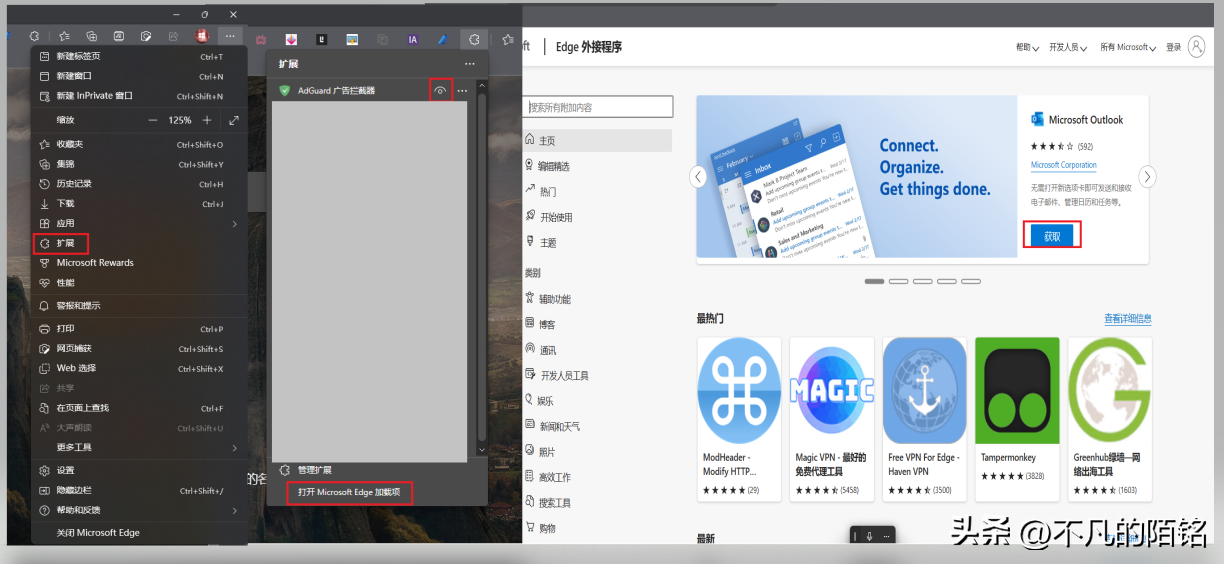Screen dimensions: 1224x564
Task: Open the Collections toolbar icon
Action: [x=91, y=36]
